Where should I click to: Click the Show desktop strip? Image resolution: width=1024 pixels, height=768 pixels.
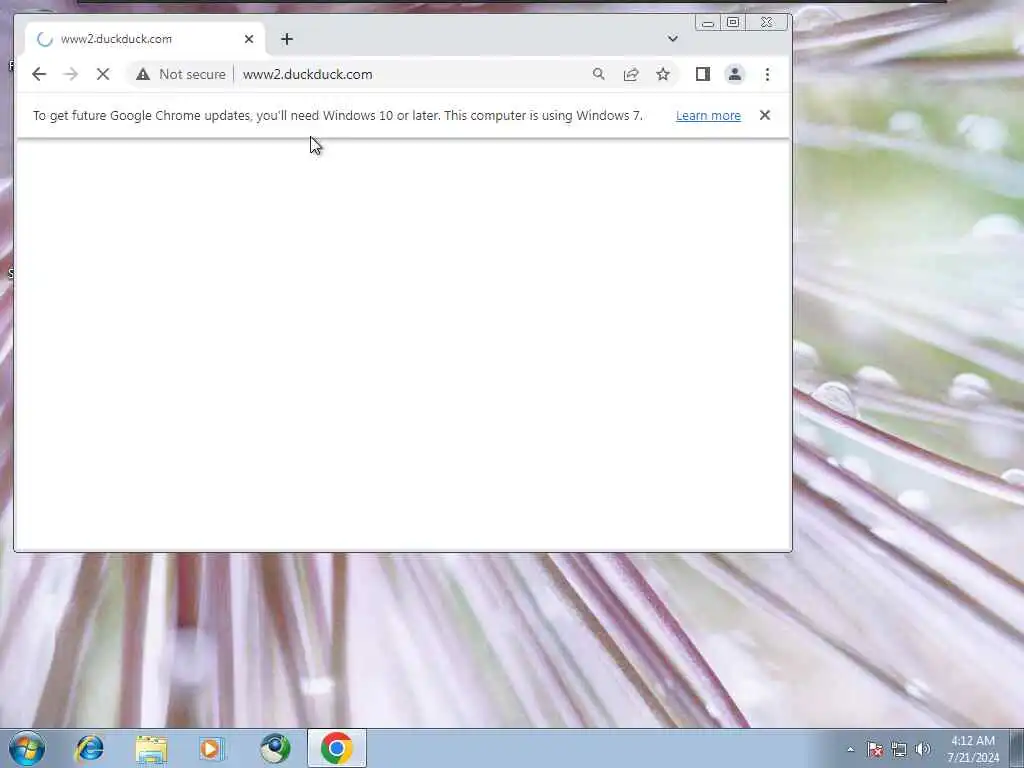pos(1017,748)
